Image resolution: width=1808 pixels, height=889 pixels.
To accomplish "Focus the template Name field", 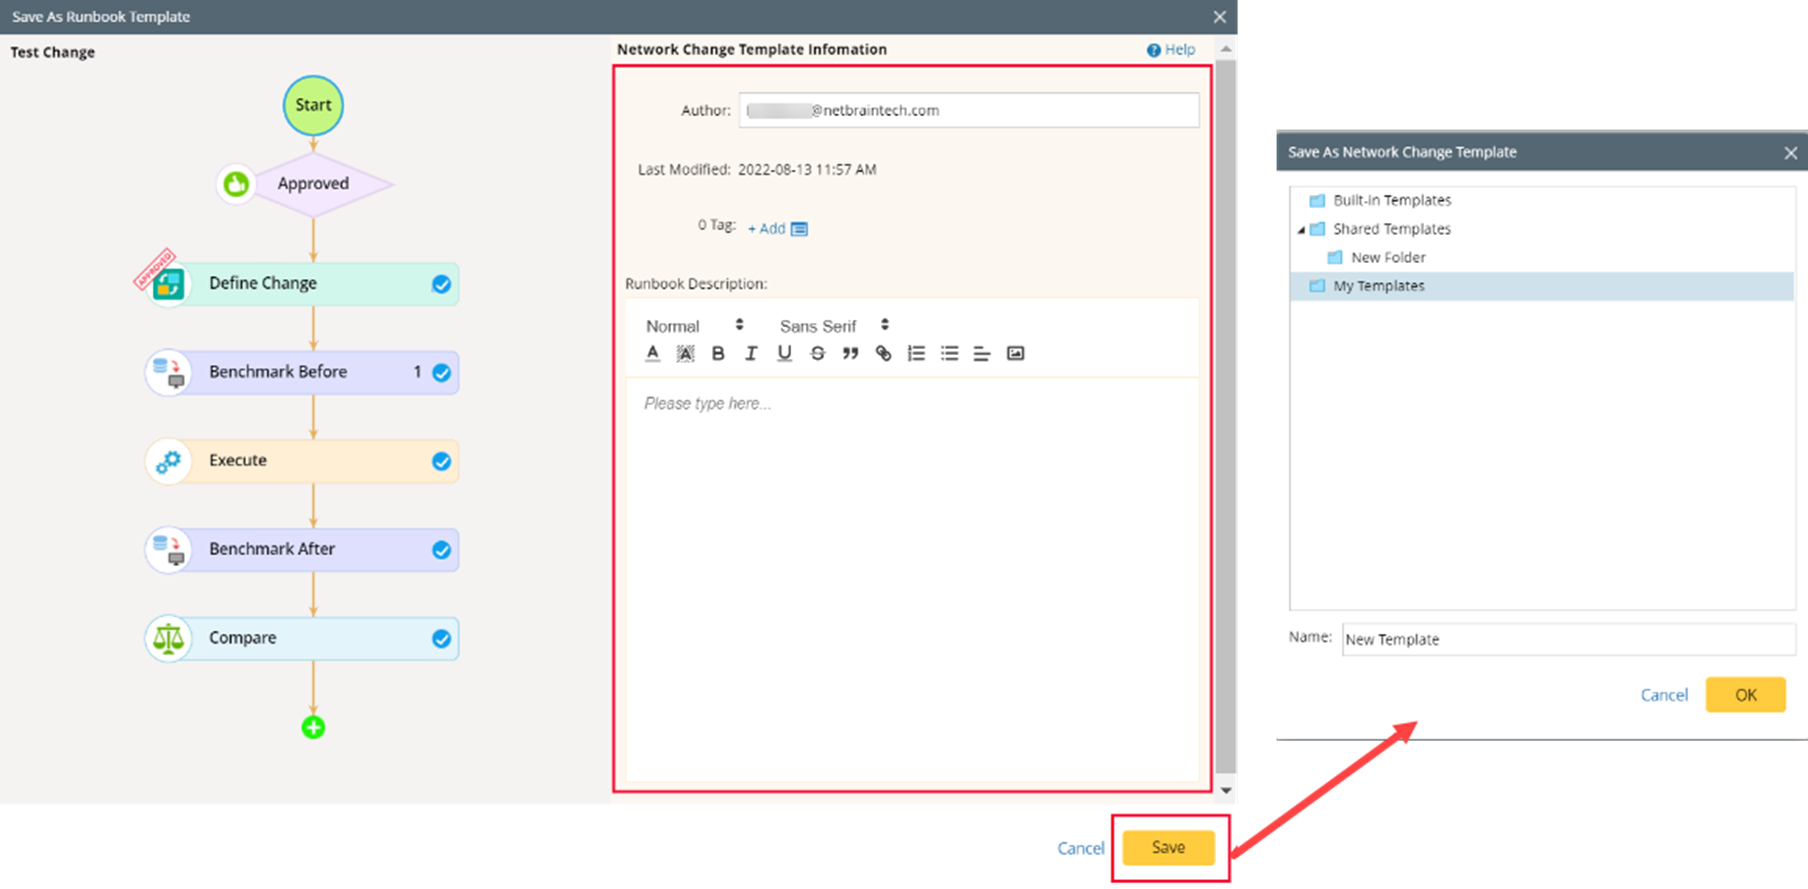I will [x=1568, y=639].
